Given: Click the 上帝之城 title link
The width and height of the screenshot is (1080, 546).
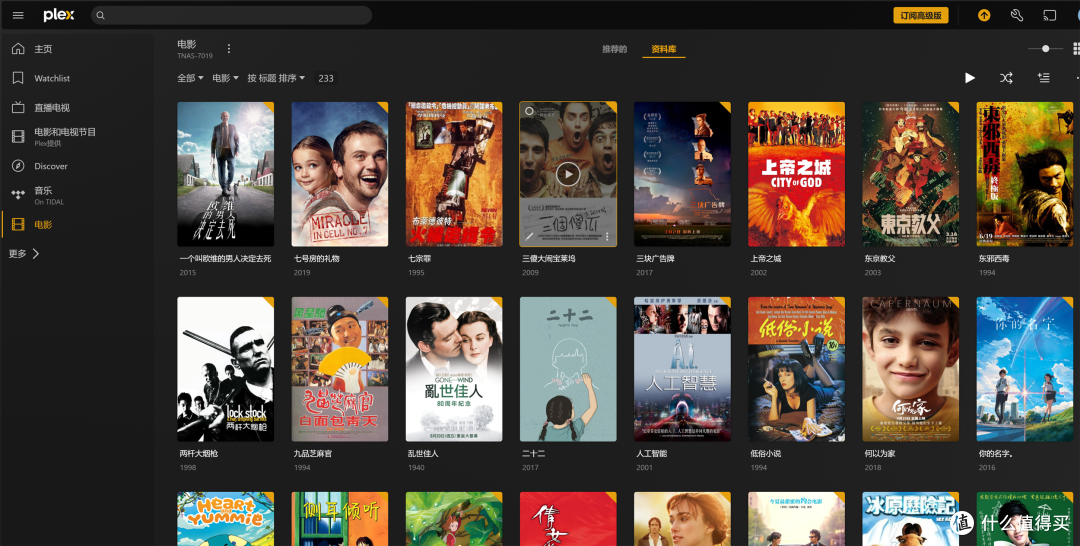Looking at the screenshot, I should coord(766,259).
